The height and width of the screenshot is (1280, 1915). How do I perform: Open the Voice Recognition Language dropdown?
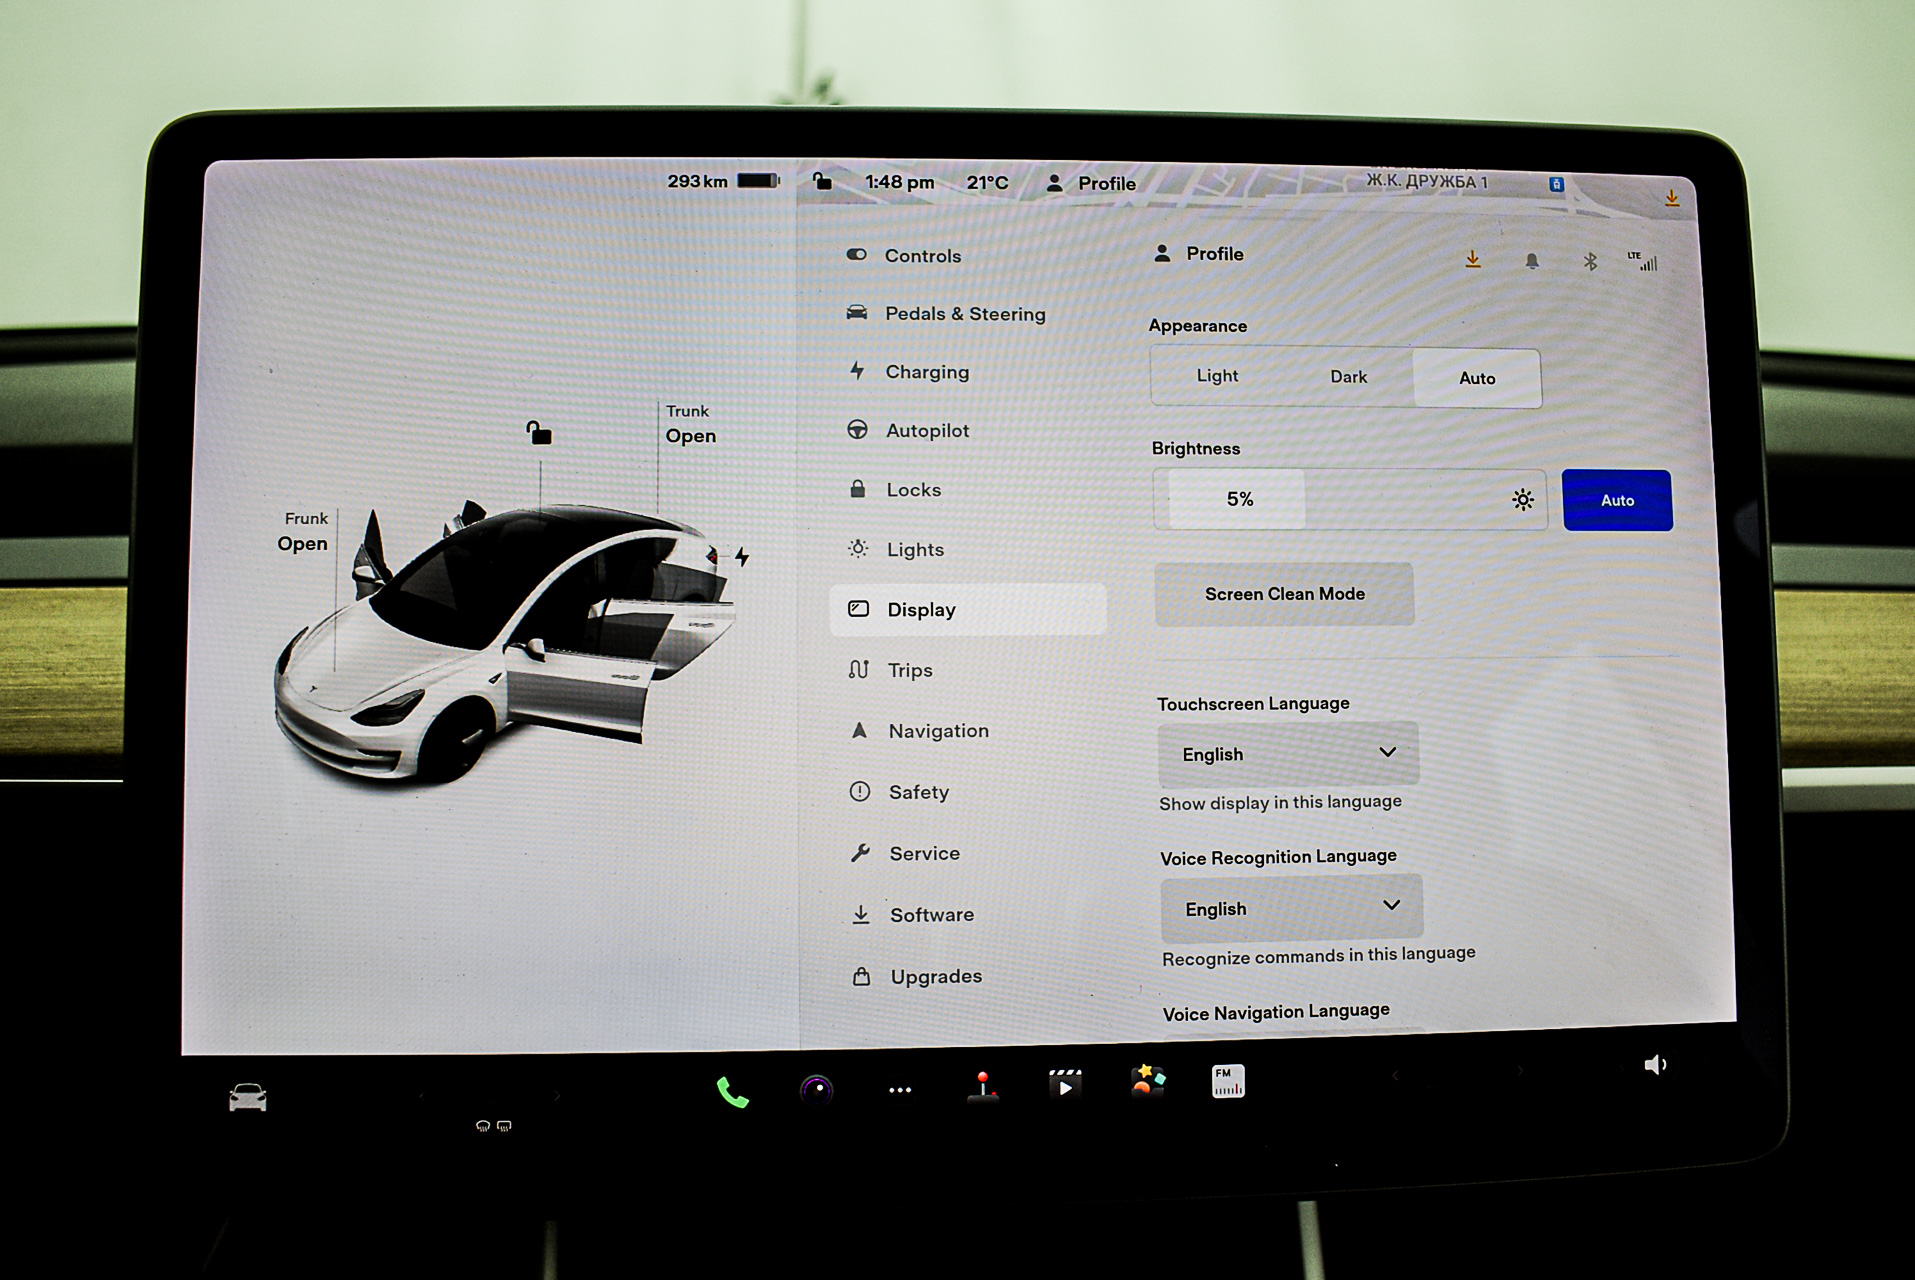[x=1292, y=908]
